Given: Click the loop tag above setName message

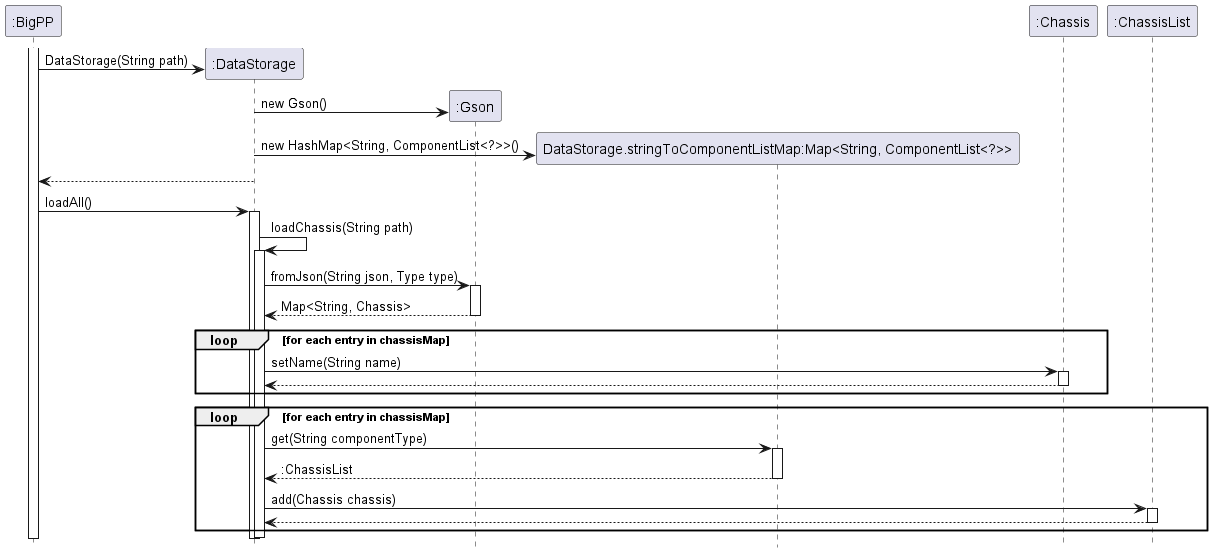Looking at the screenshot, I should point(225,340).
